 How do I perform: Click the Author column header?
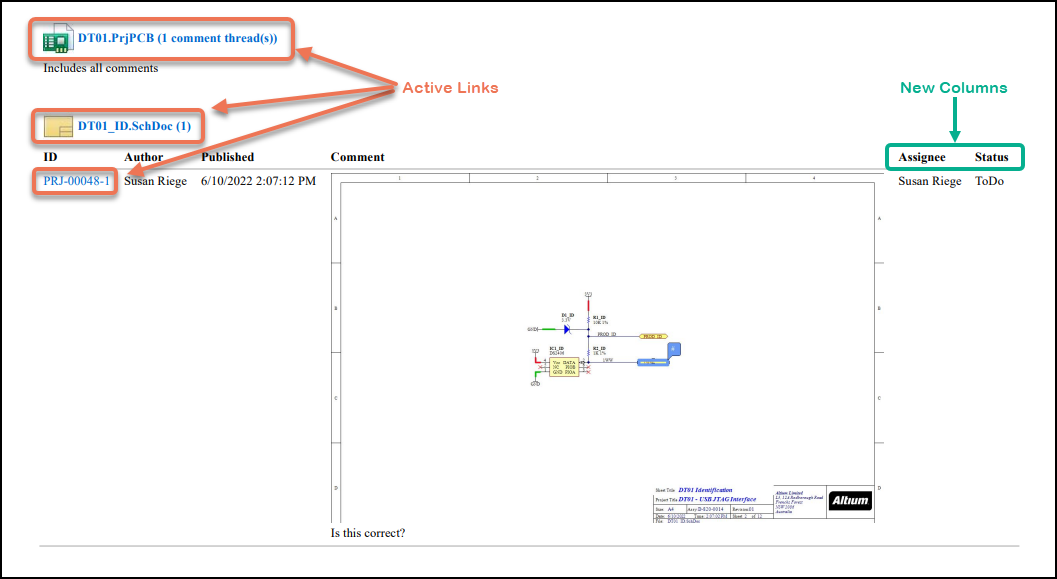pos(143,157)
